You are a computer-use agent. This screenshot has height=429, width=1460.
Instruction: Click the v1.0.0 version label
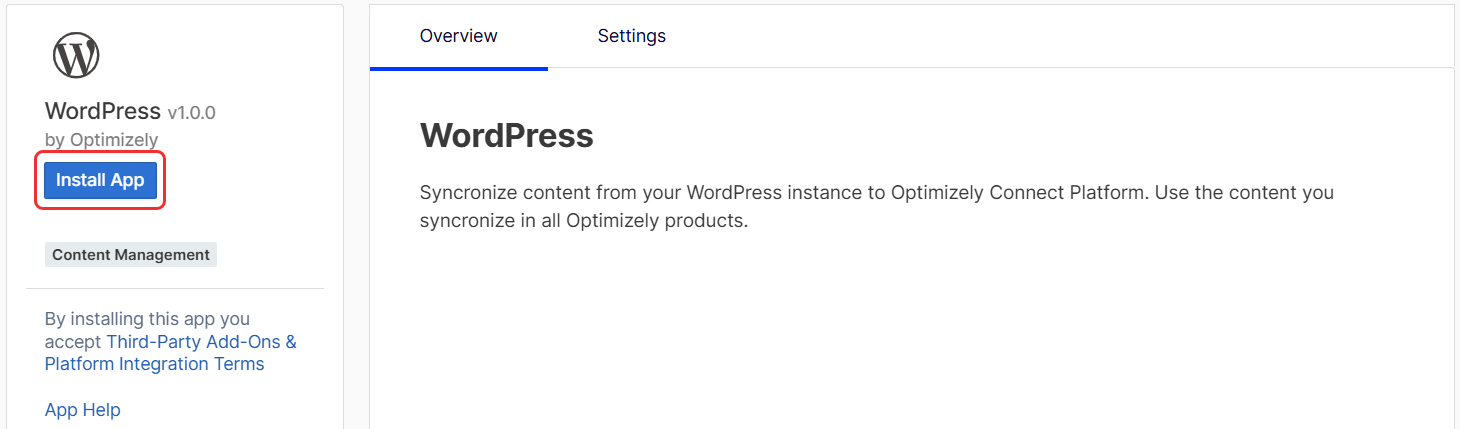click(191, 112)
